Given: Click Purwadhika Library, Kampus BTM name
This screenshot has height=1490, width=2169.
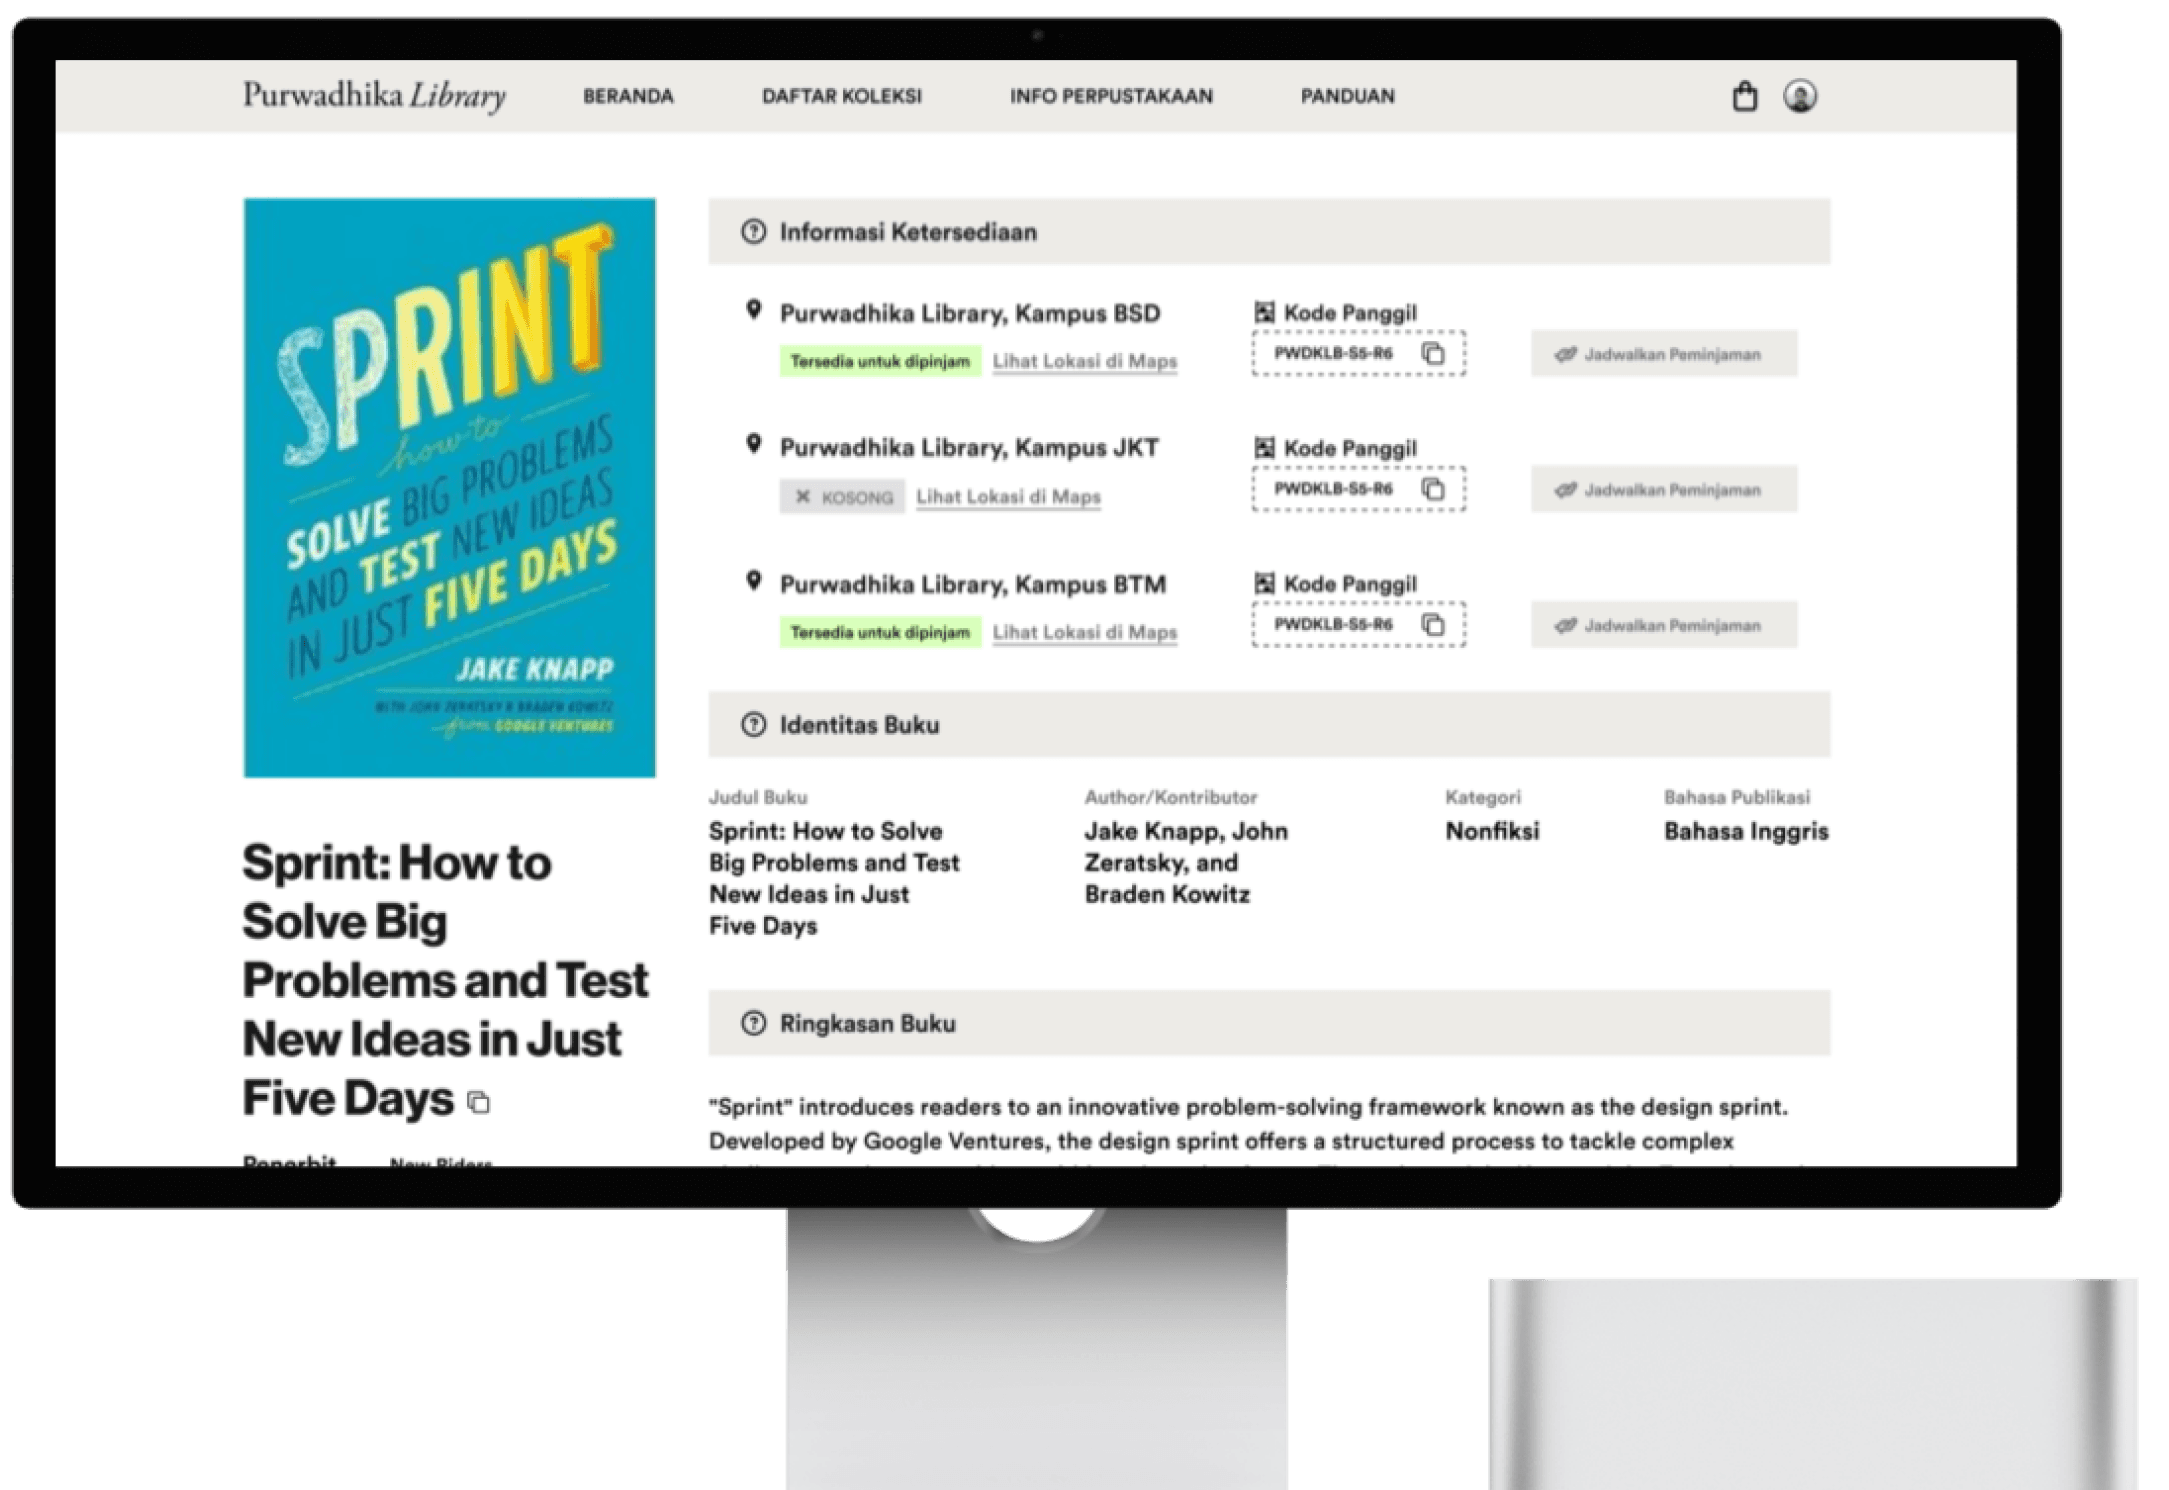Looking at the screenshot, I should (972, 584).
